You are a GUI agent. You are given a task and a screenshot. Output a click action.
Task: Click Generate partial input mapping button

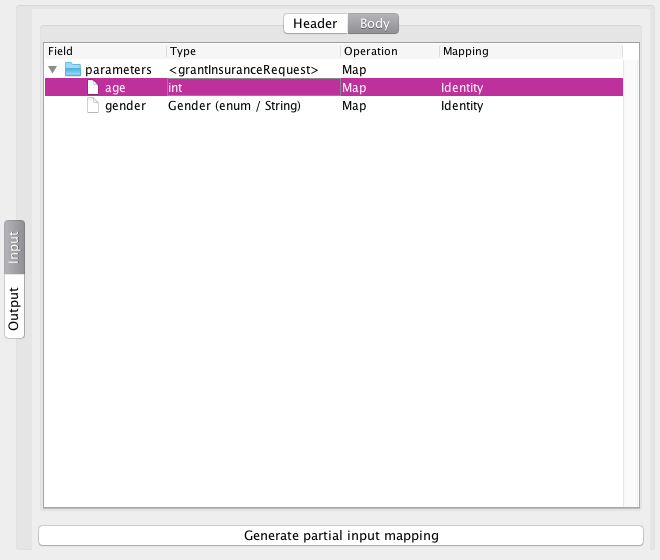341,536
